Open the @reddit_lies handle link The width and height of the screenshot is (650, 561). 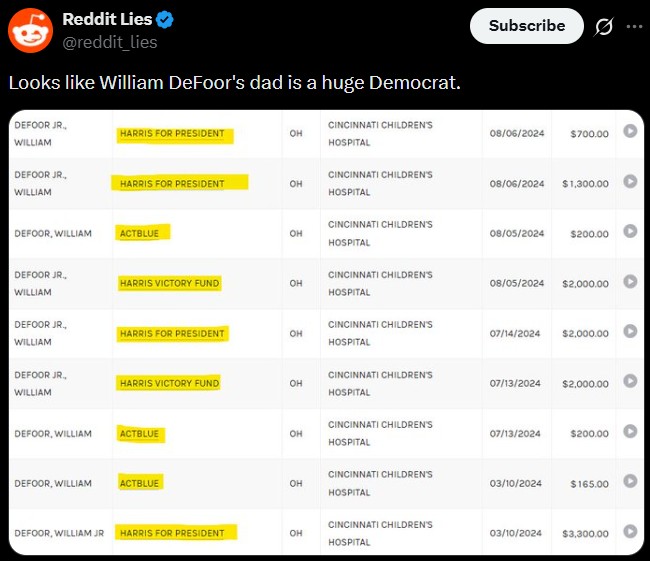pos(110,42)
